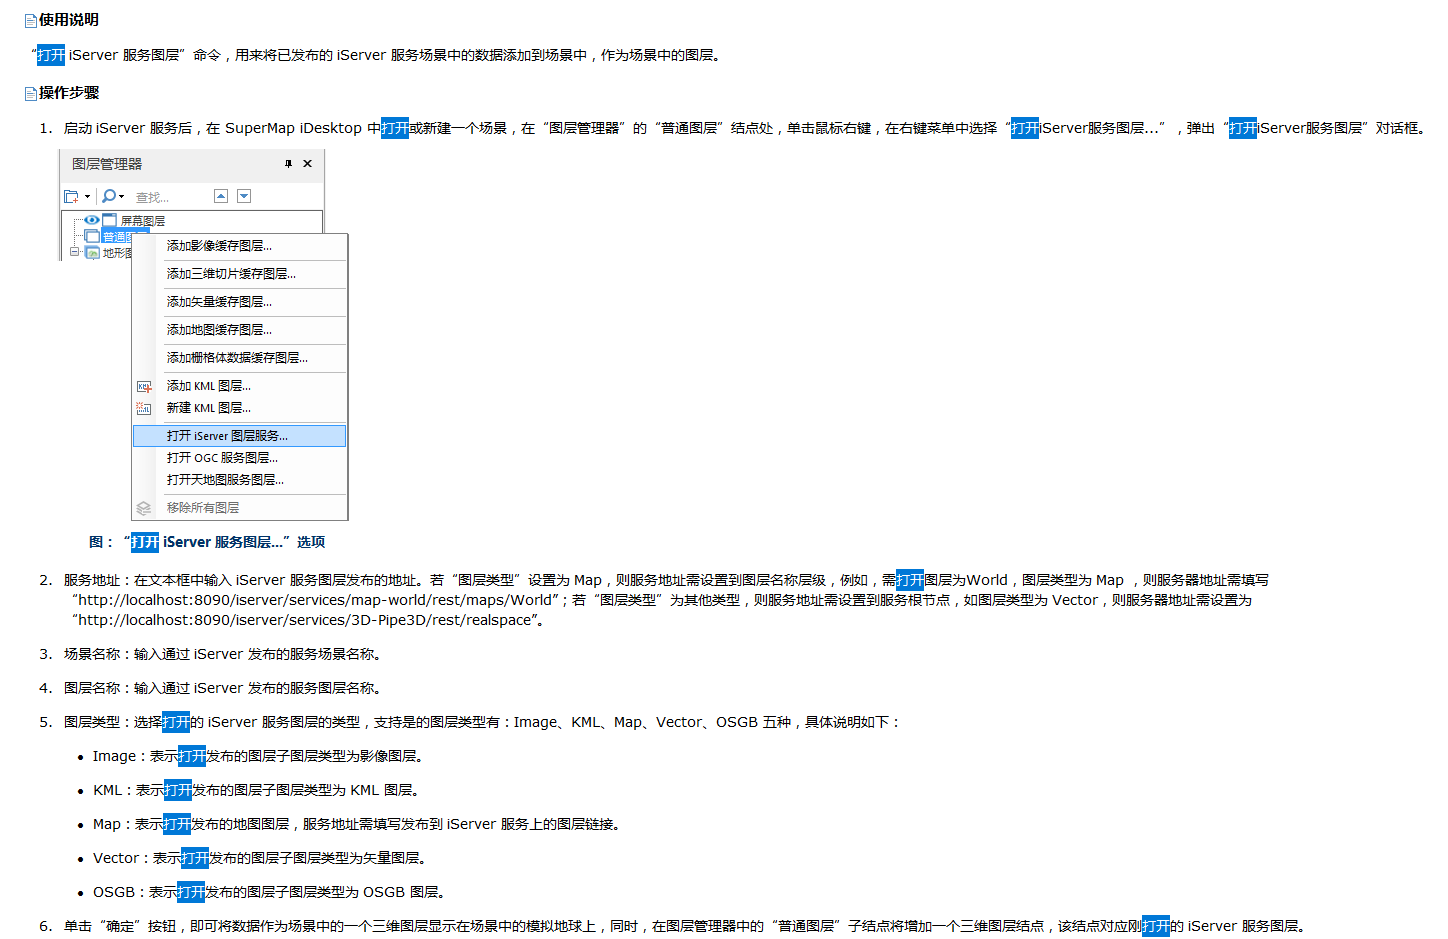Click the document icon beside 使用说明
1448x939 pixels.
30,20
